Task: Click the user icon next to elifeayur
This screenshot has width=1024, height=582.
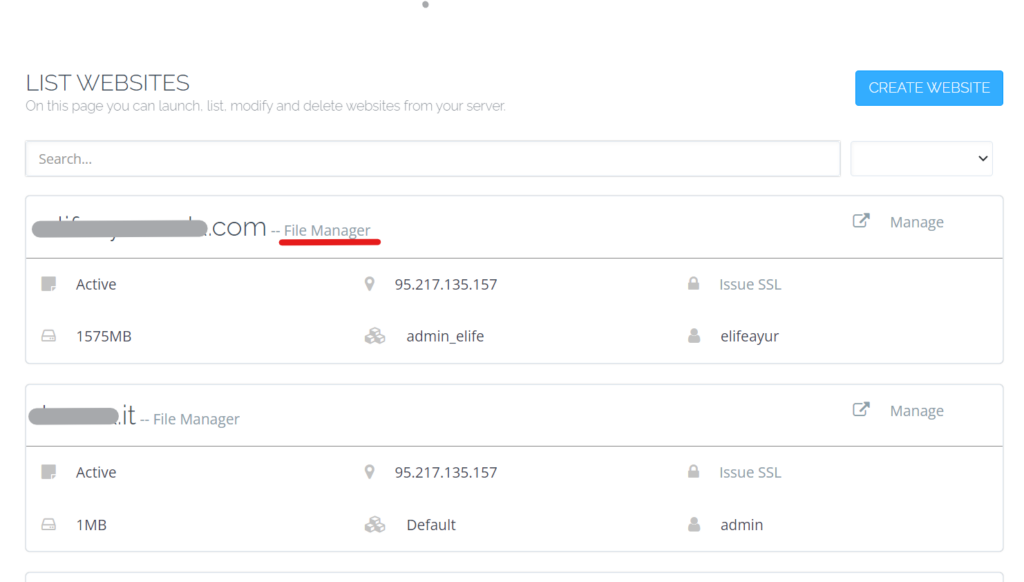Action: click(694, 336)
